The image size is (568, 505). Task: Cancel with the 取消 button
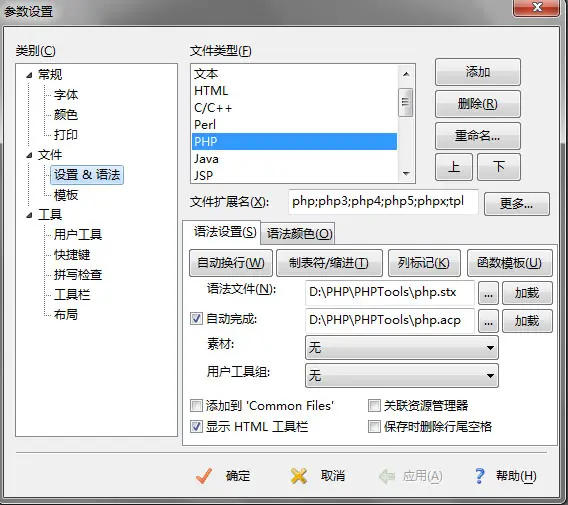(318, 476)
